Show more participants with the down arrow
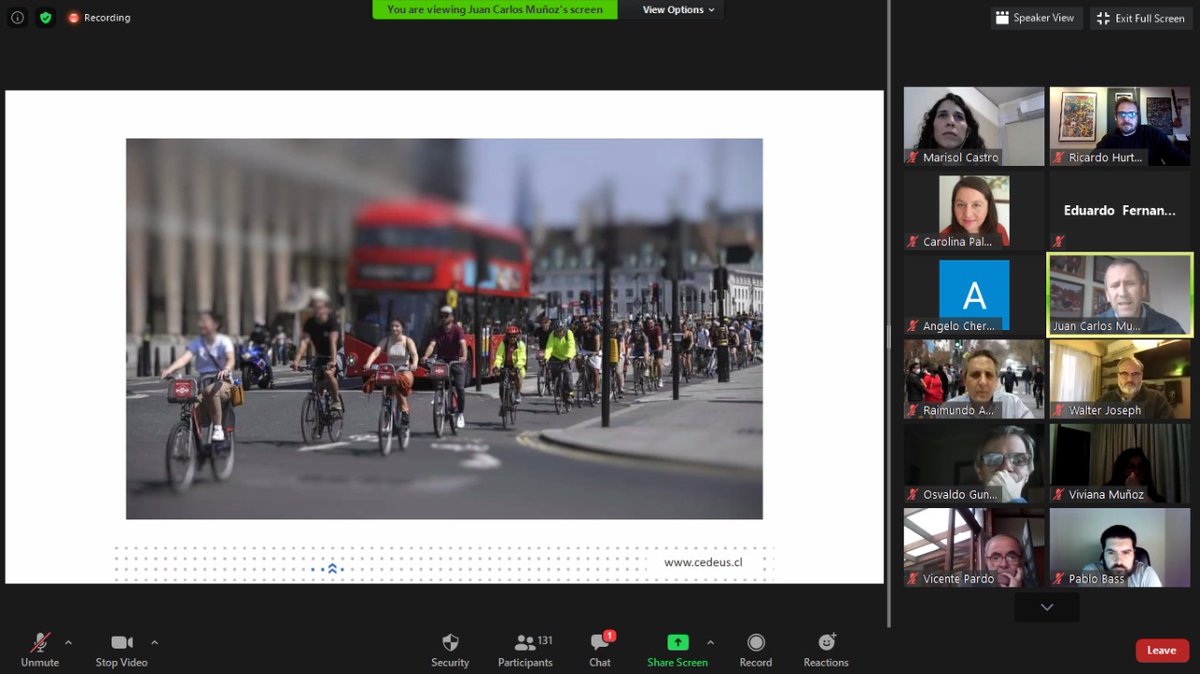Screen dimensions: 1200x674 coord(1047,607)
